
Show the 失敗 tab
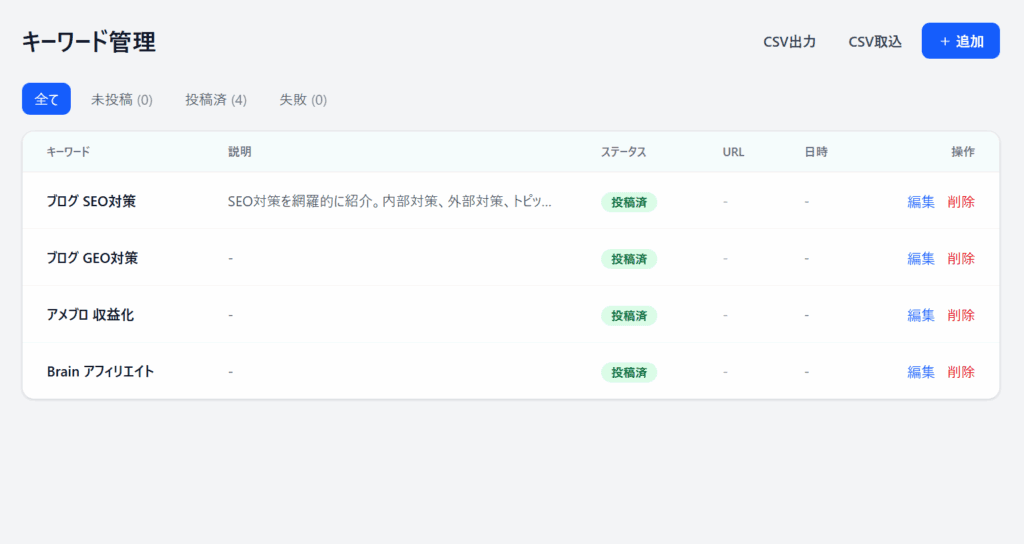(x=303, y=99)
